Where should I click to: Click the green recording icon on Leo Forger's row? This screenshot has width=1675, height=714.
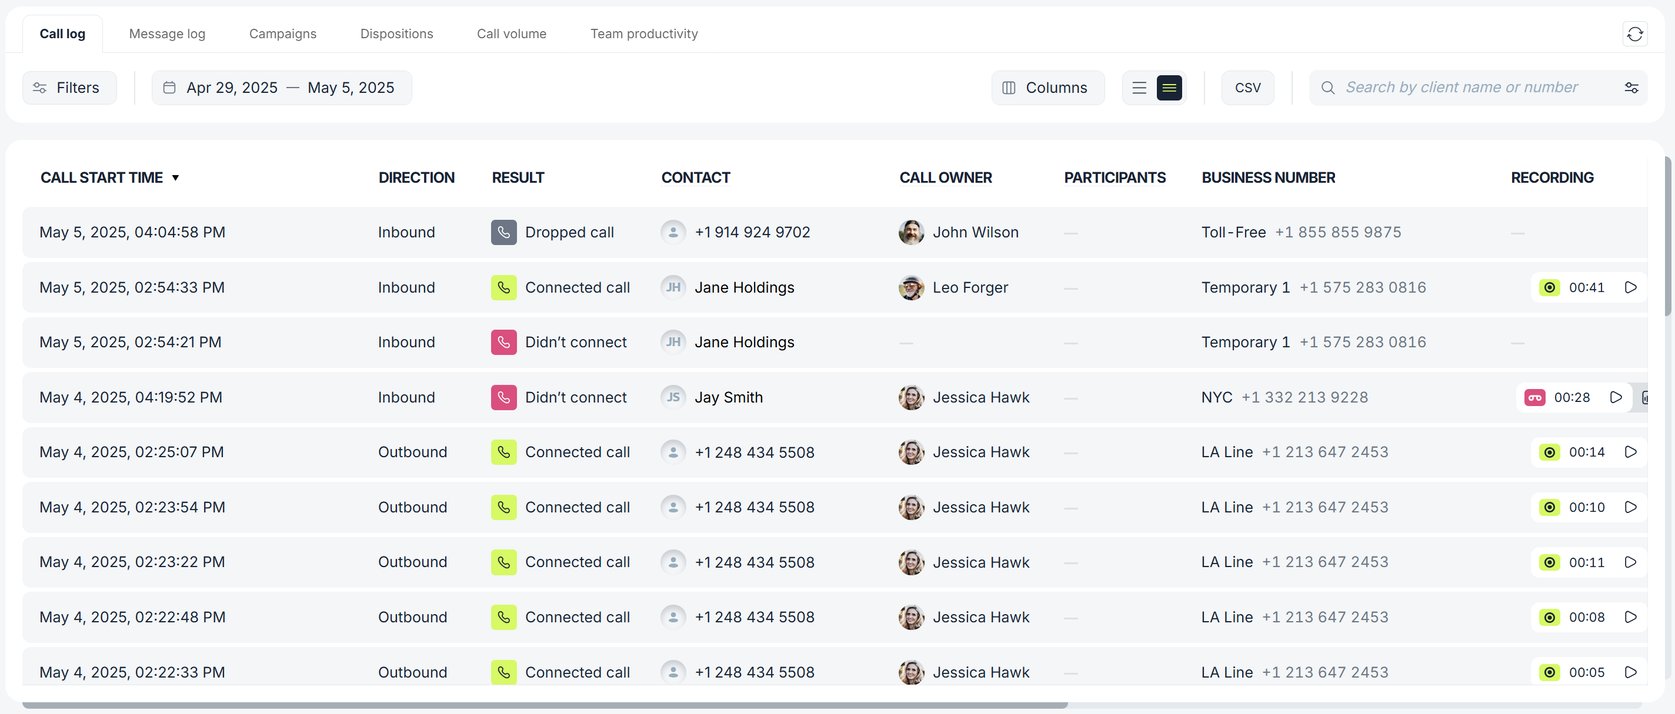pos(1550,287)
